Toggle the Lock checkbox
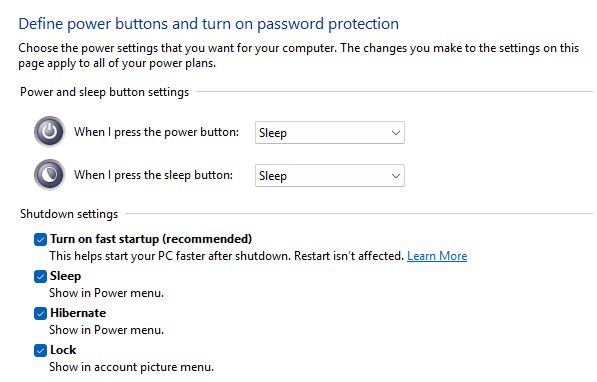 click(40, 350)
